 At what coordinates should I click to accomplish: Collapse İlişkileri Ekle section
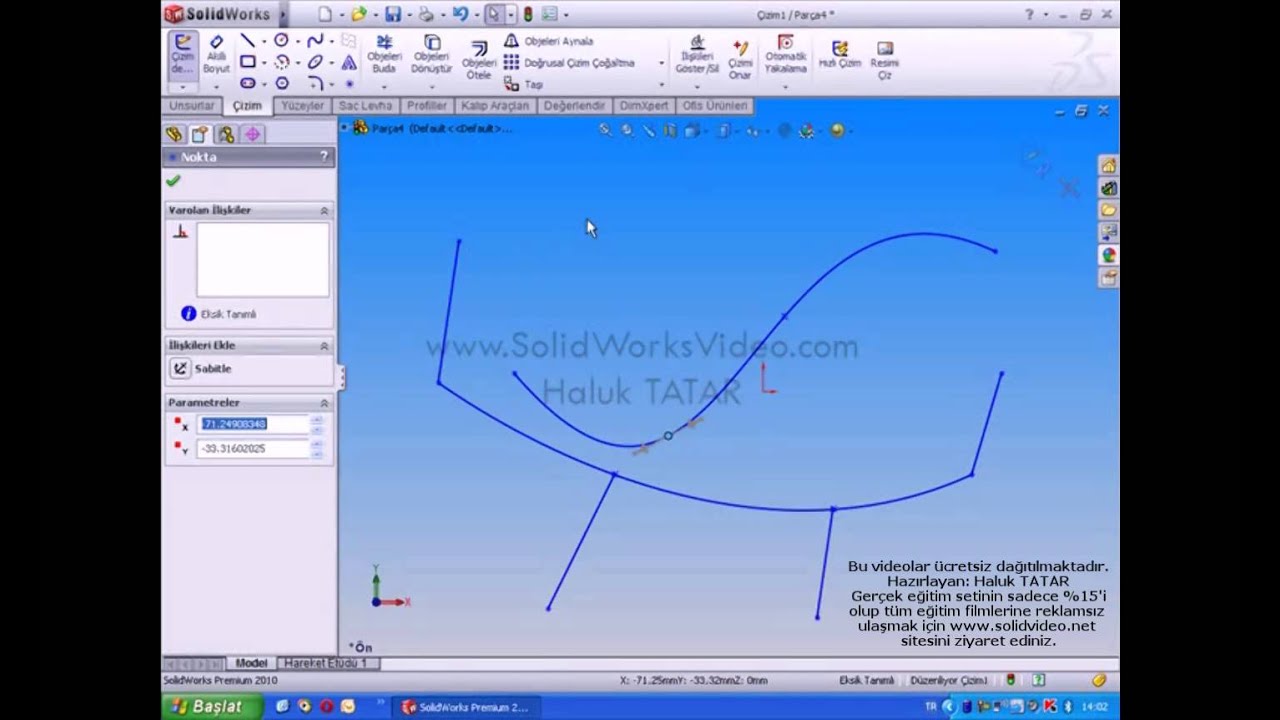(x=324, y=346)
